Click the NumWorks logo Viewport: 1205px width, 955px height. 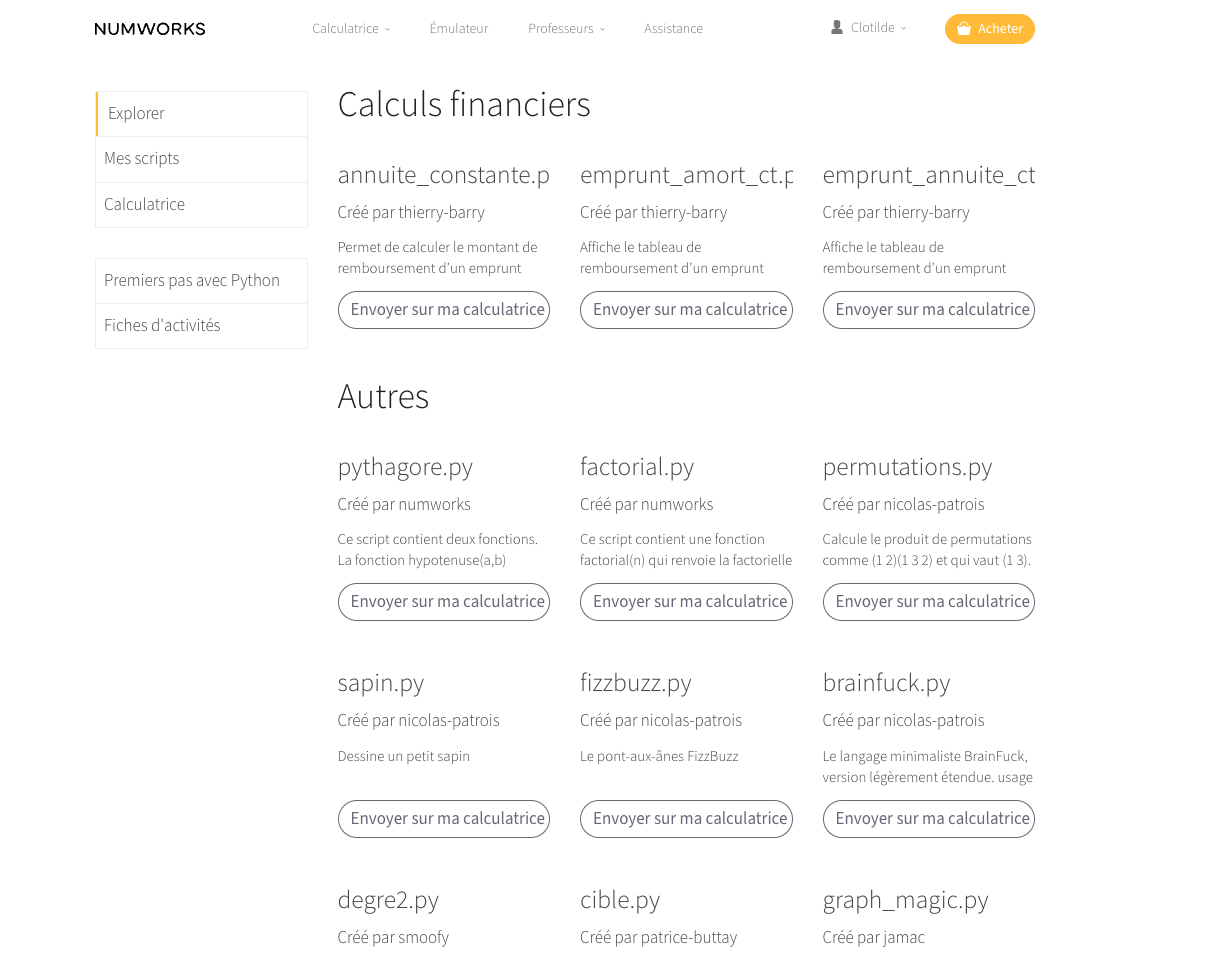coord(150,29)
